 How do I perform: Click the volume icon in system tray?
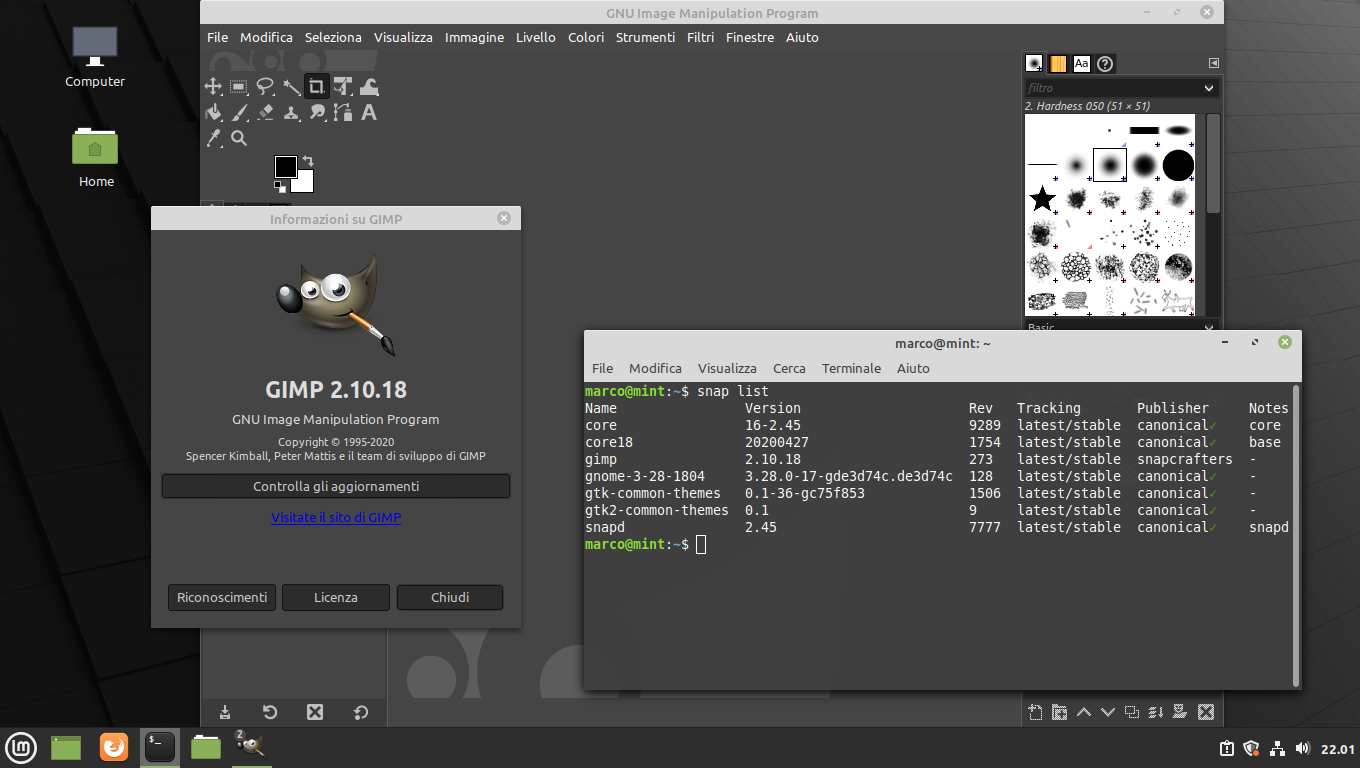tap(1302, 748)
